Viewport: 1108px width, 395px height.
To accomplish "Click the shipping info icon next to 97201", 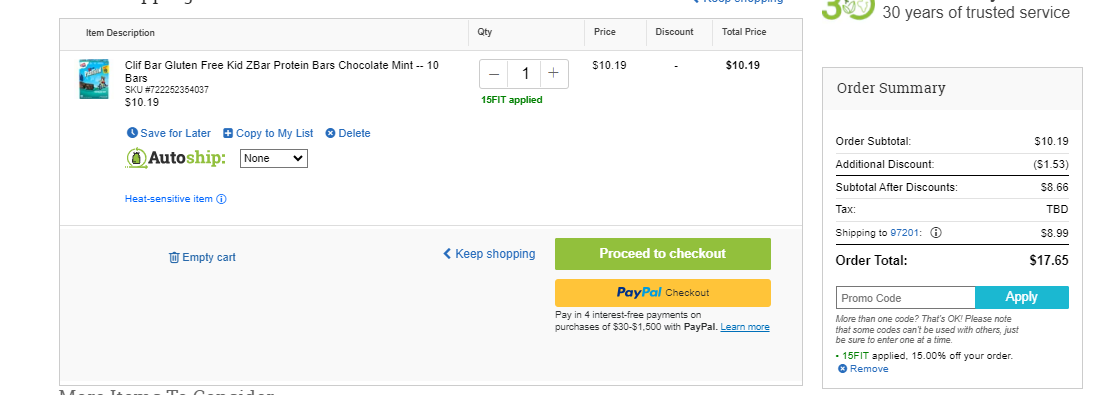I will point(936,233).
